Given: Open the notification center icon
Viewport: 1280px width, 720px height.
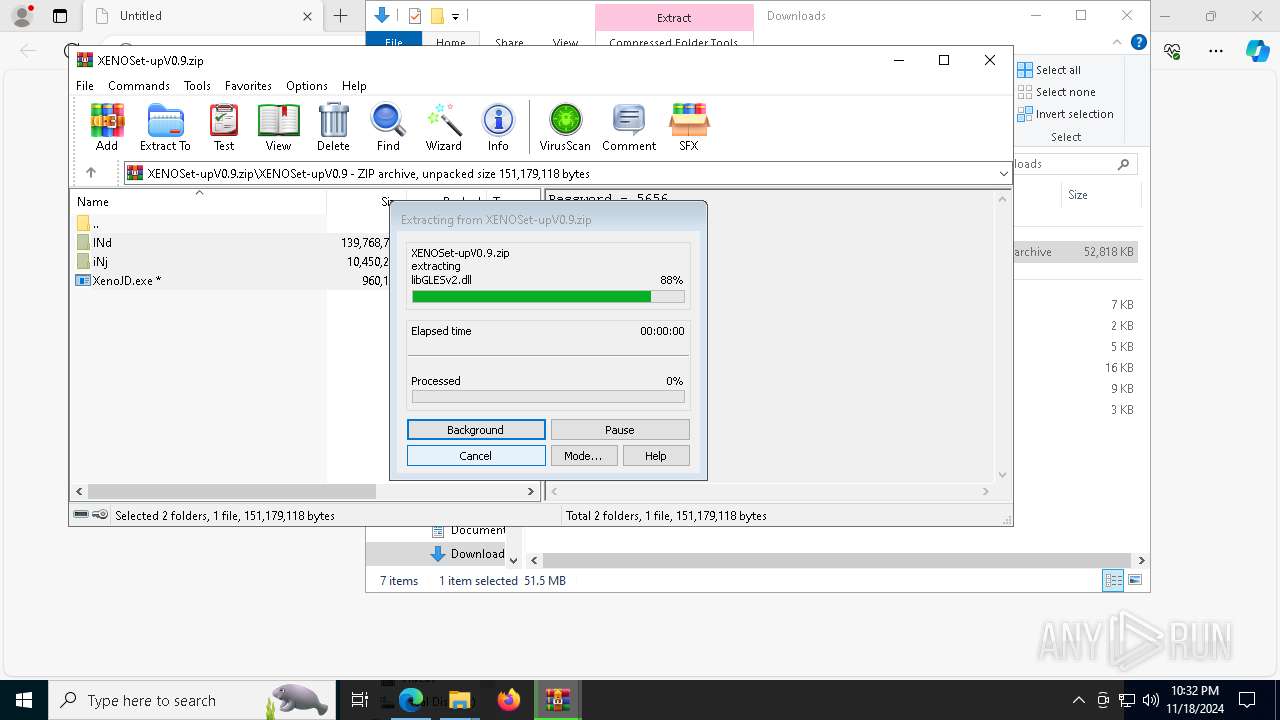Looking at the screenshot, I should pos(1247,700).
